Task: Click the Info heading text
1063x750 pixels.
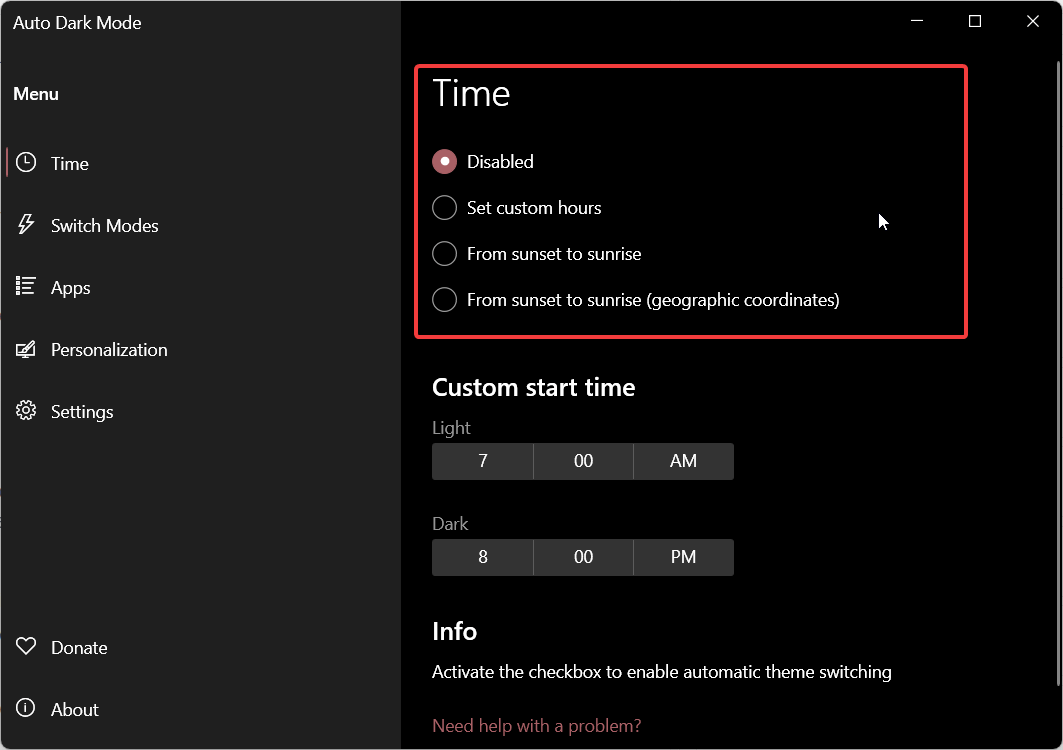Action: tap(454, 631)
